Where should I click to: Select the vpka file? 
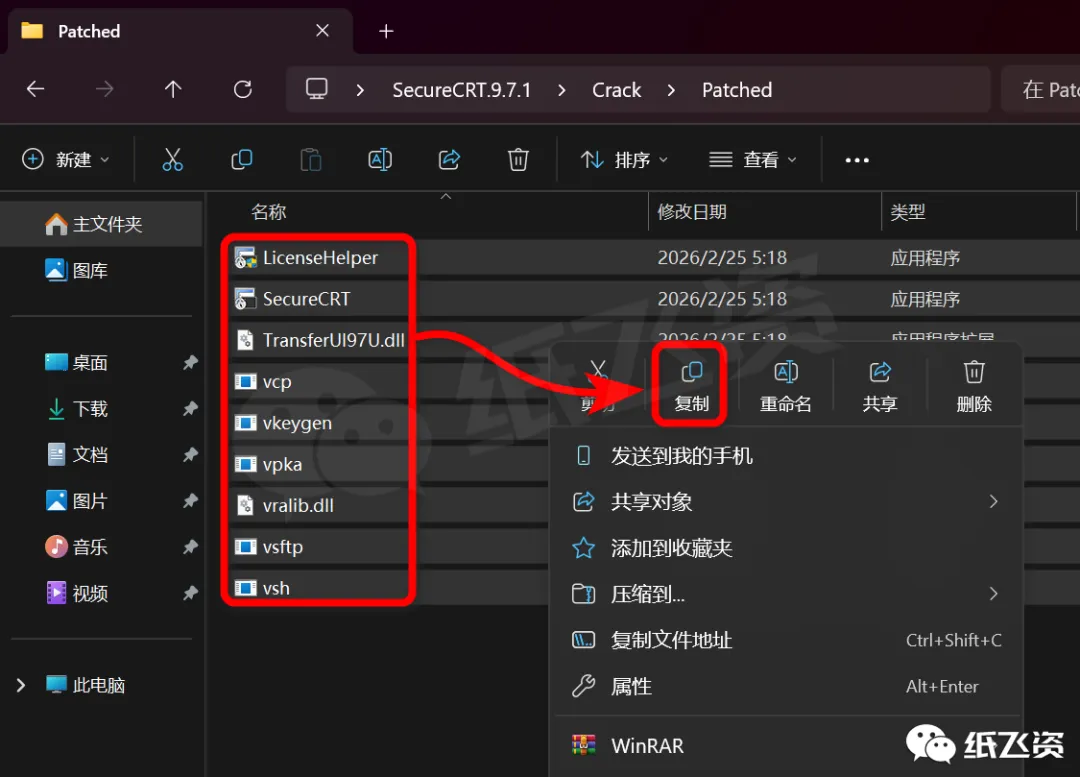tap(282, 464)
